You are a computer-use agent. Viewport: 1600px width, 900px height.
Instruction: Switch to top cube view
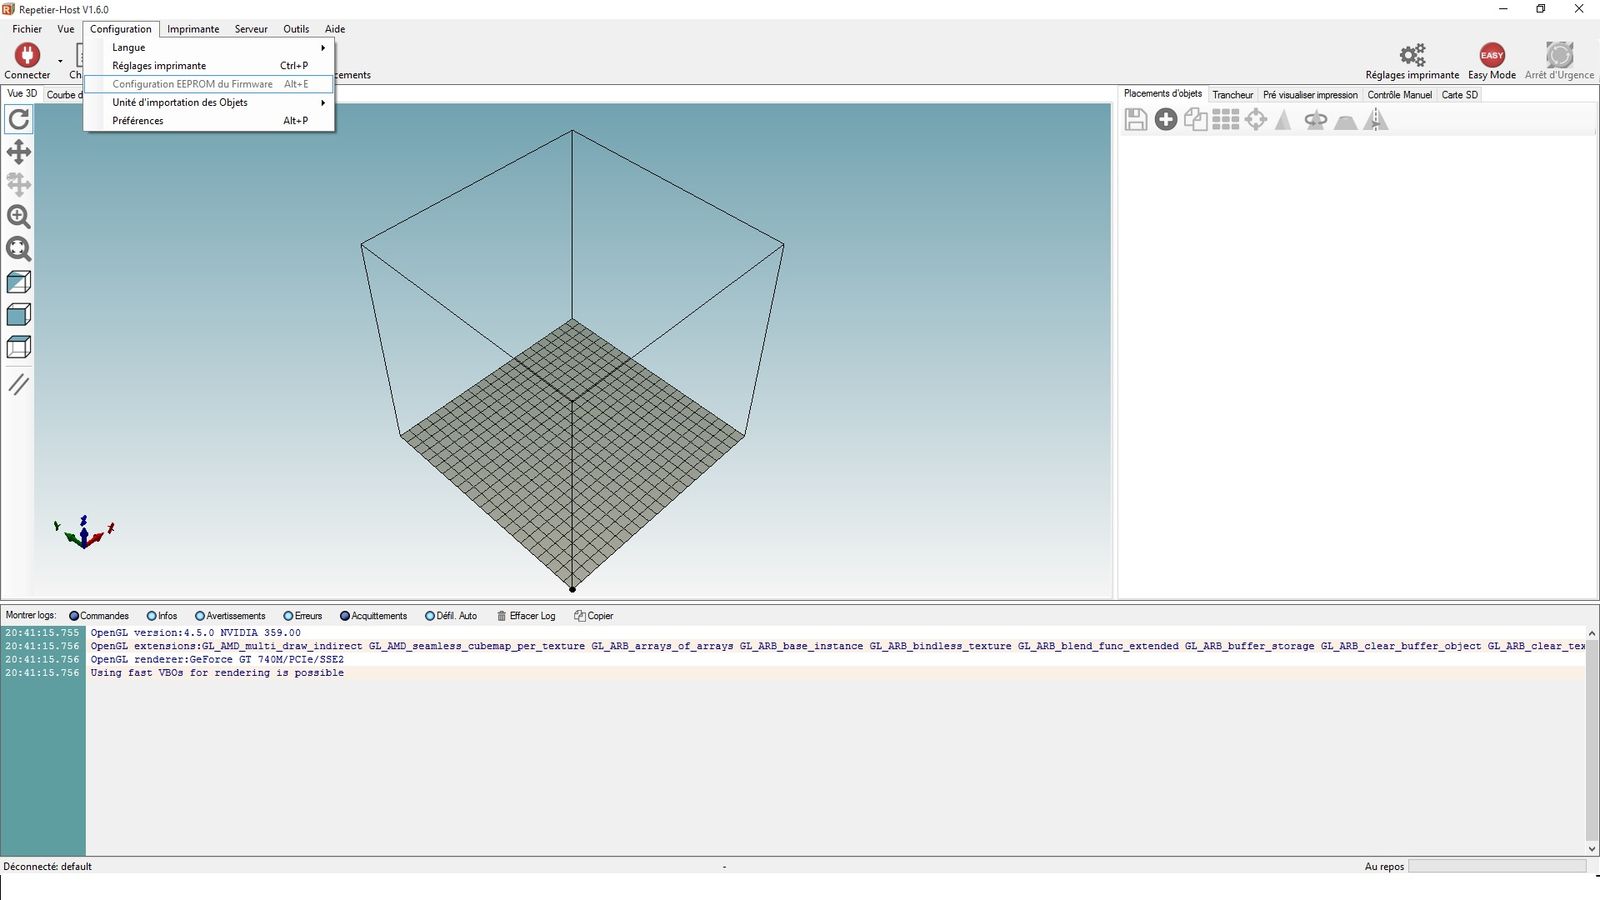pyautogui.click(x=19, y=347)
